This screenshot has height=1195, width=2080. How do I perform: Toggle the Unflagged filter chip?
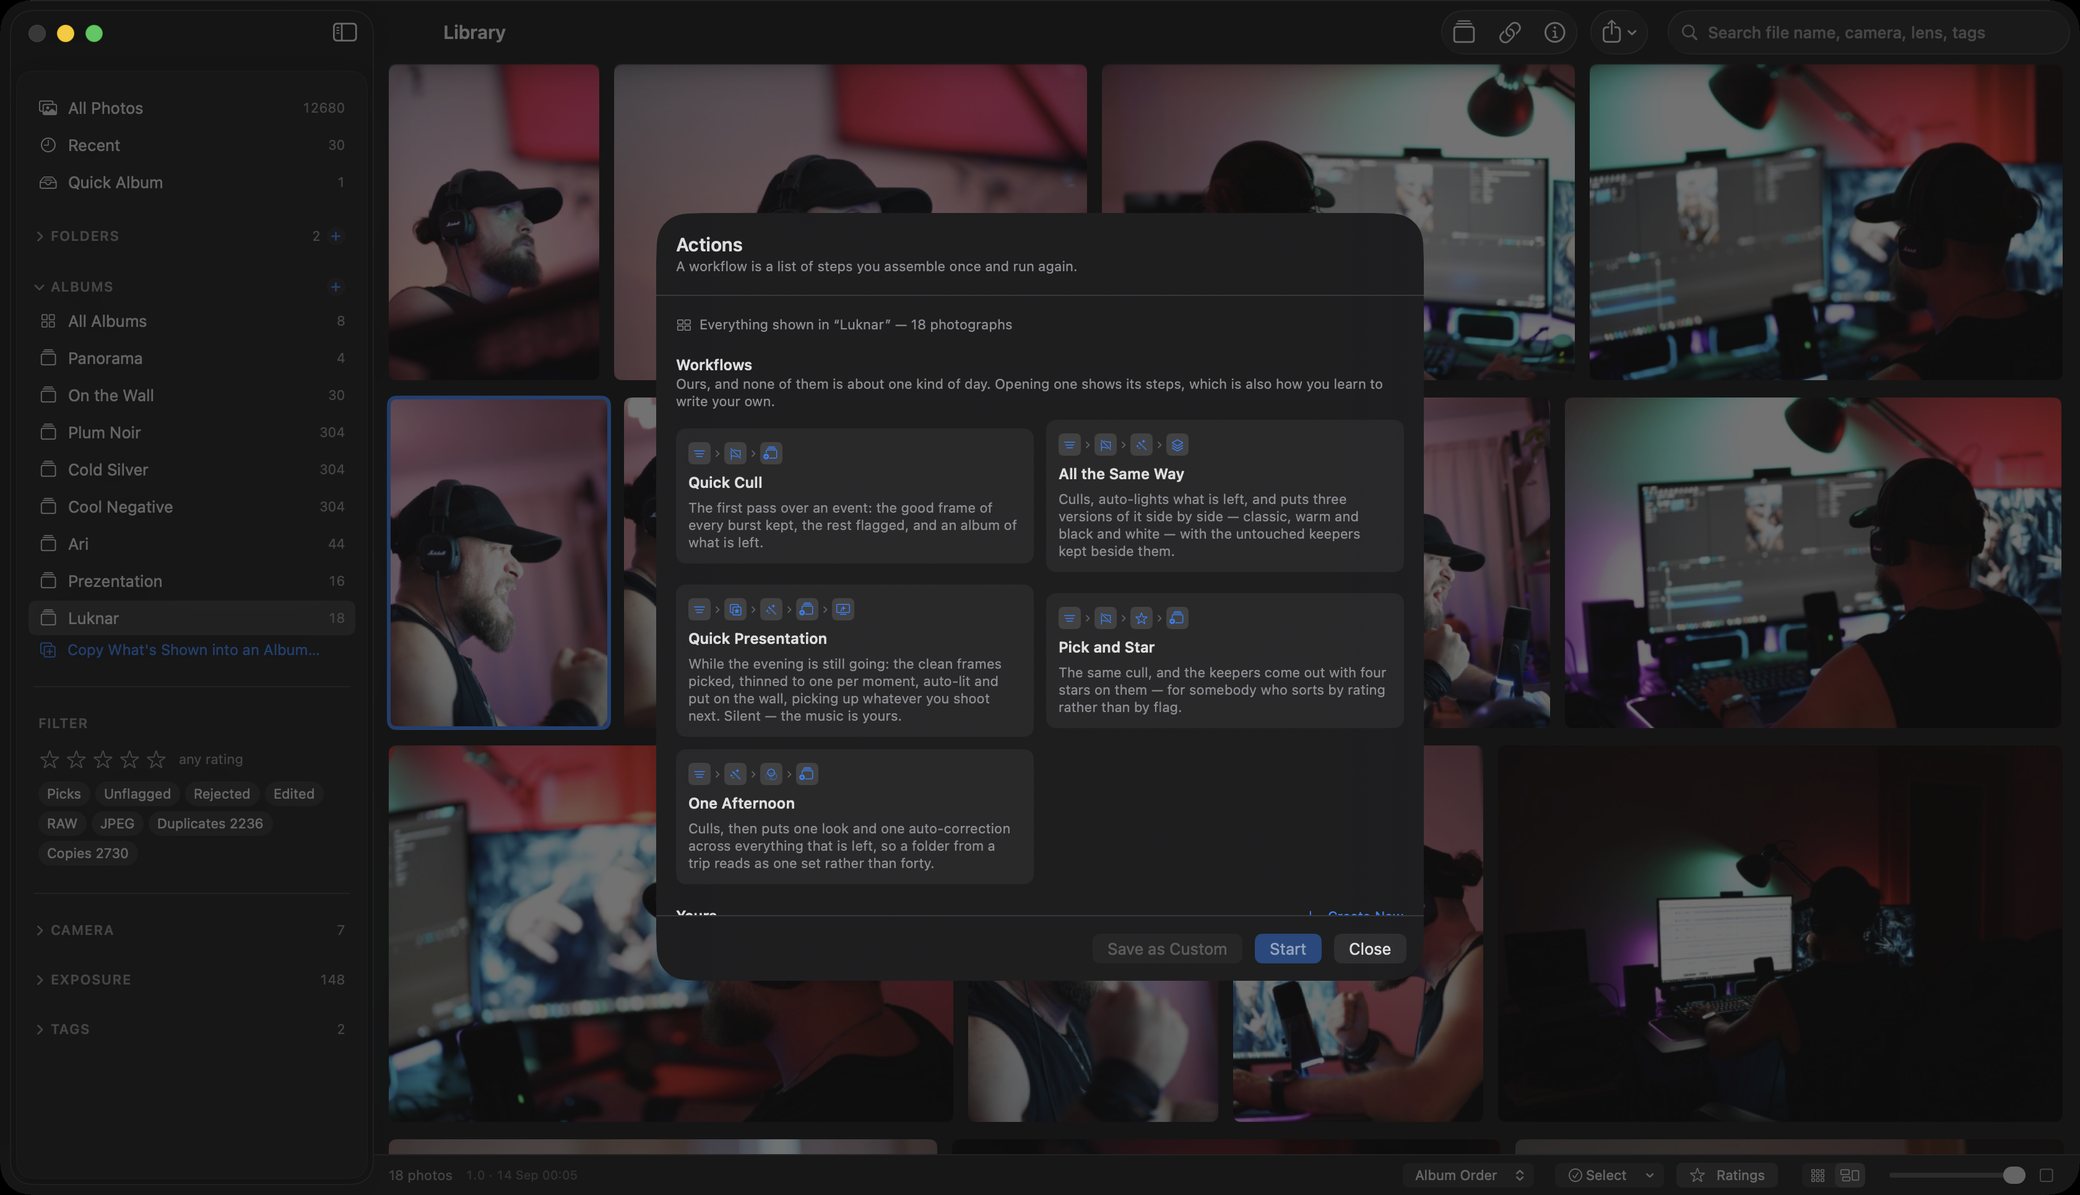pyautogui.click(x=137, y=794)
